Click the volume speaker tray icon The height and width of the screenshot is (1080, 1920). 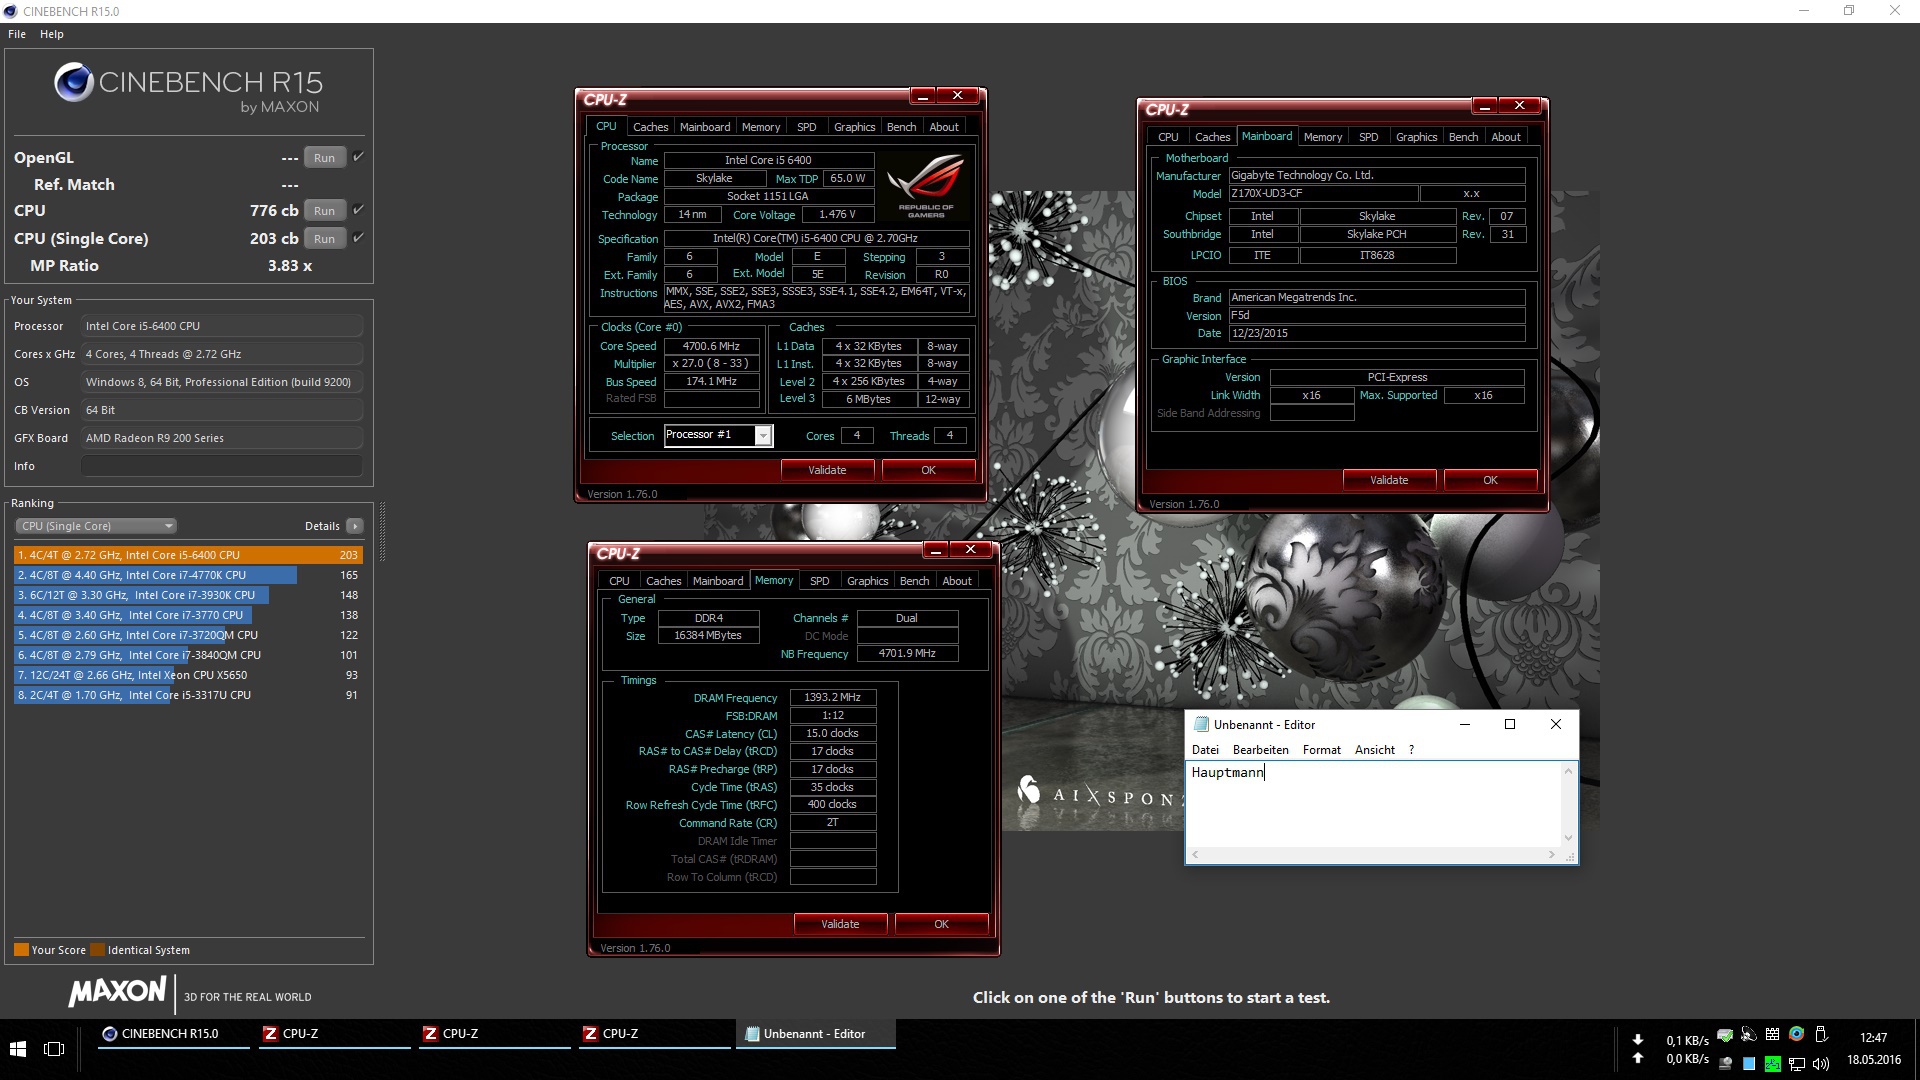[1821, 1064]
